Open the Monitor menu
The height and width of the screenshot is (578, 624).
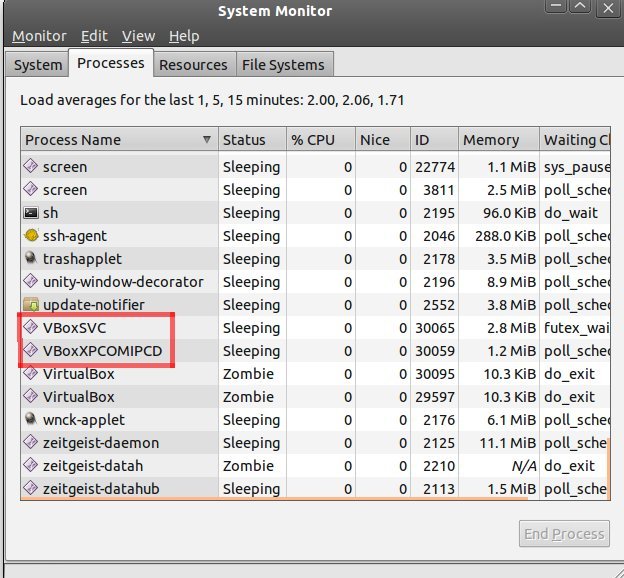(39, 36)
